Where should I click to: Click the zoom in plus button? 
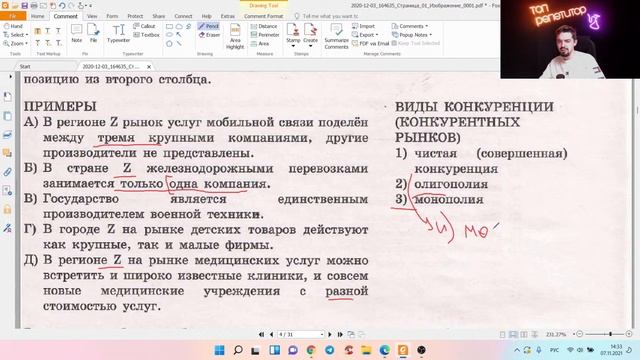pyautogui.click(x=629, y=334)
